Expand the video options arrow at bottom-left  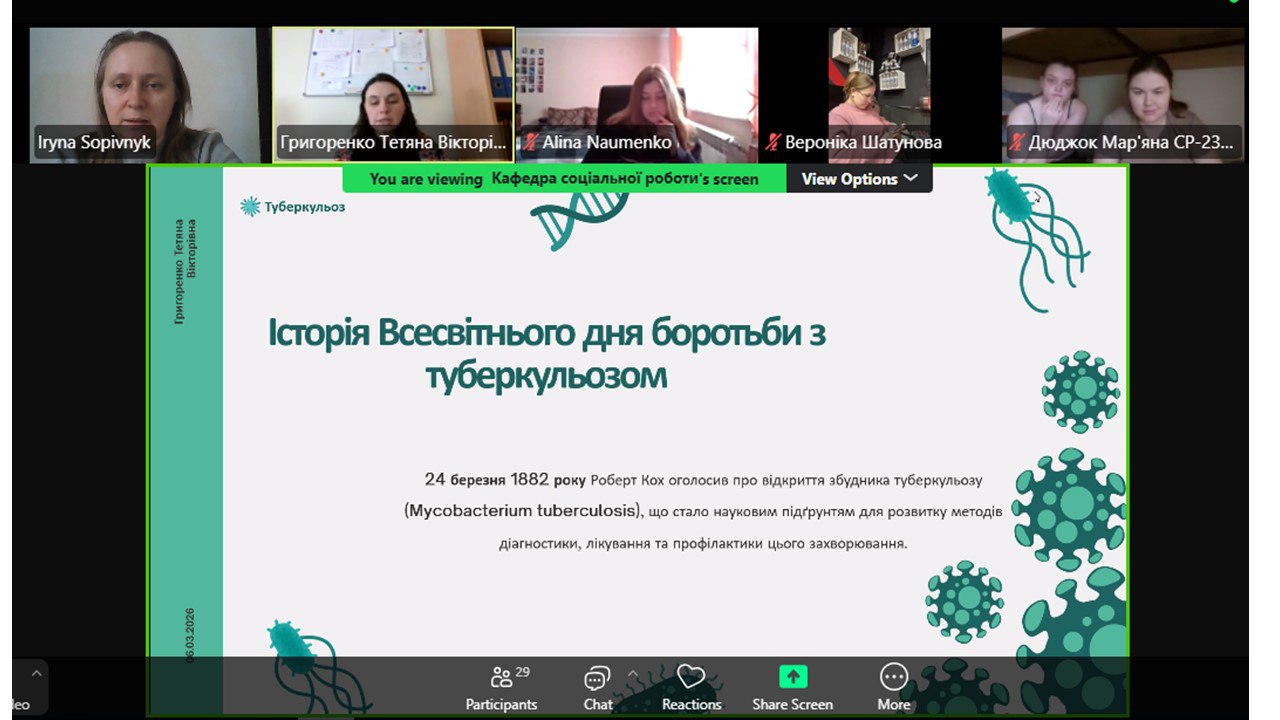37,673
